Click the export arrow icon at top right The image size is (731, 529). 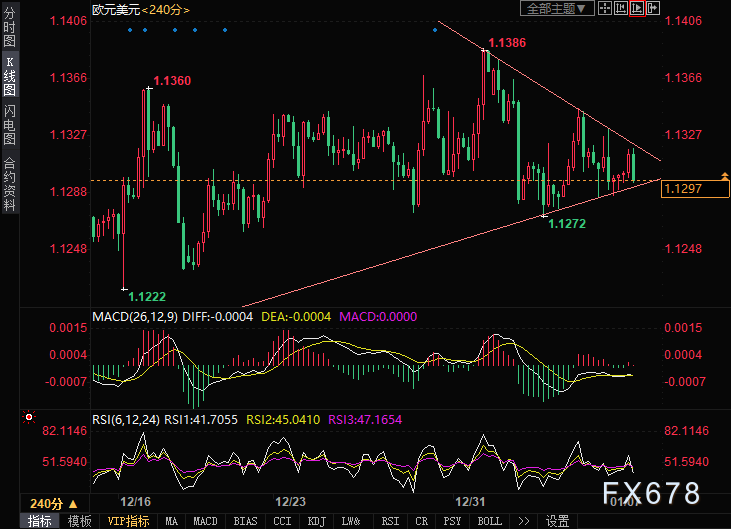pos(653,8)
